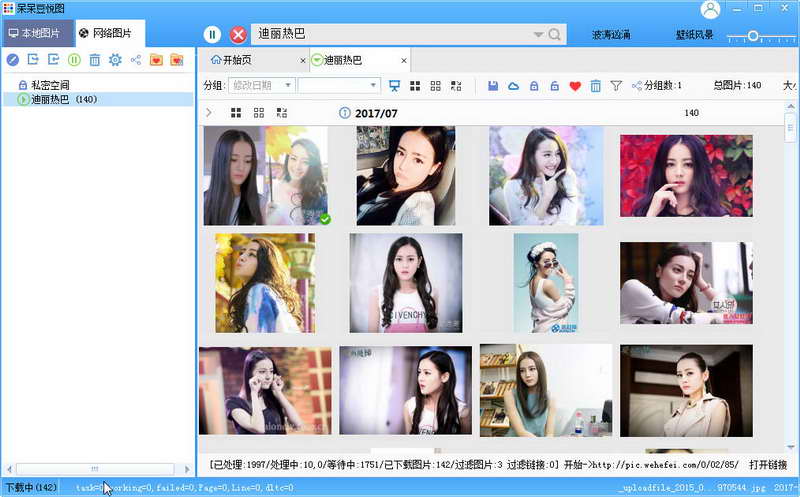The image size is (800, 497).
Task: Switch to the 本地图片 tab
Action: [35, 33]
